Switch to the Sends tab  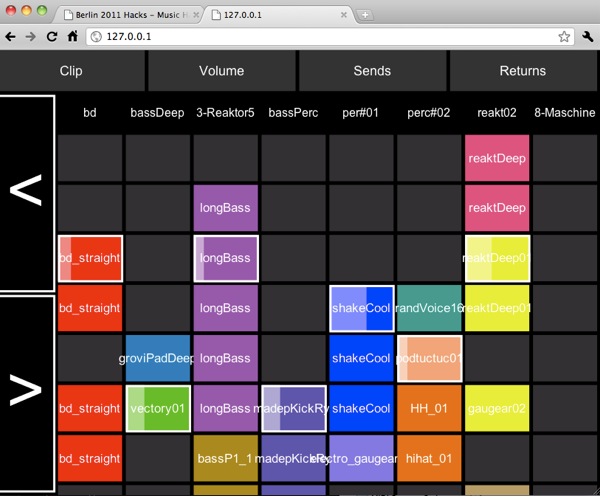click(372, 71)
